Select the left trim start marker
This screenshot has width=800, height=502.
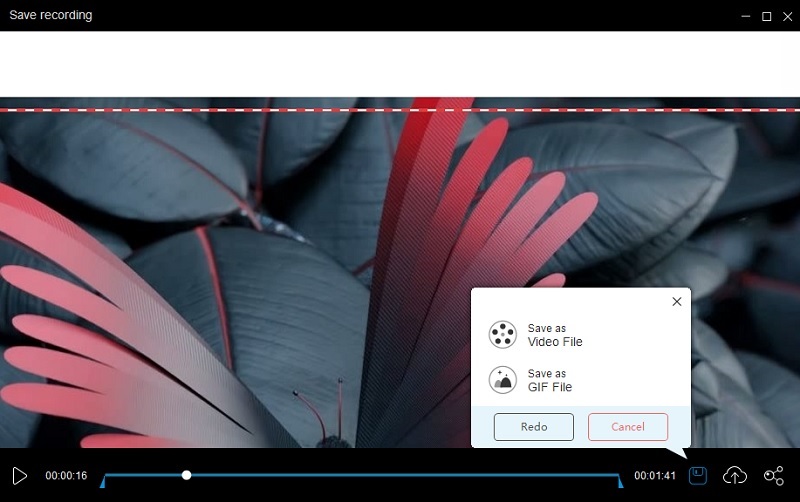tap(102, 482)
